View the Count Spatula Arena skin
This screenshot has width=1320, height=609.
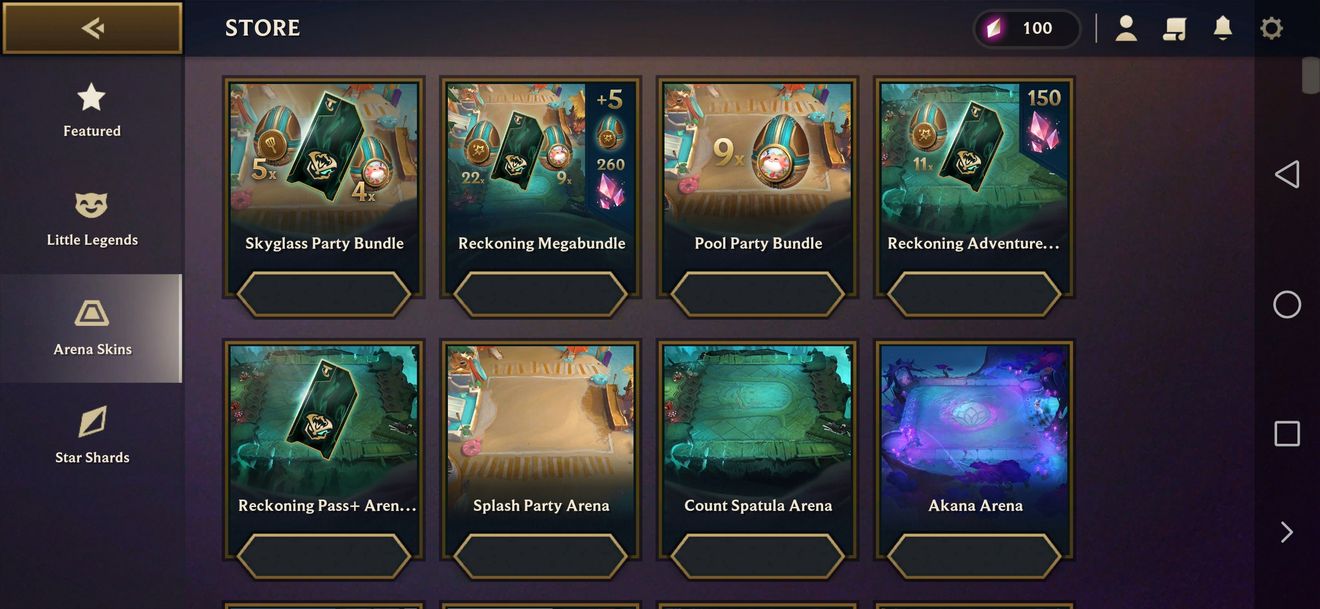[x=758, y=450]
